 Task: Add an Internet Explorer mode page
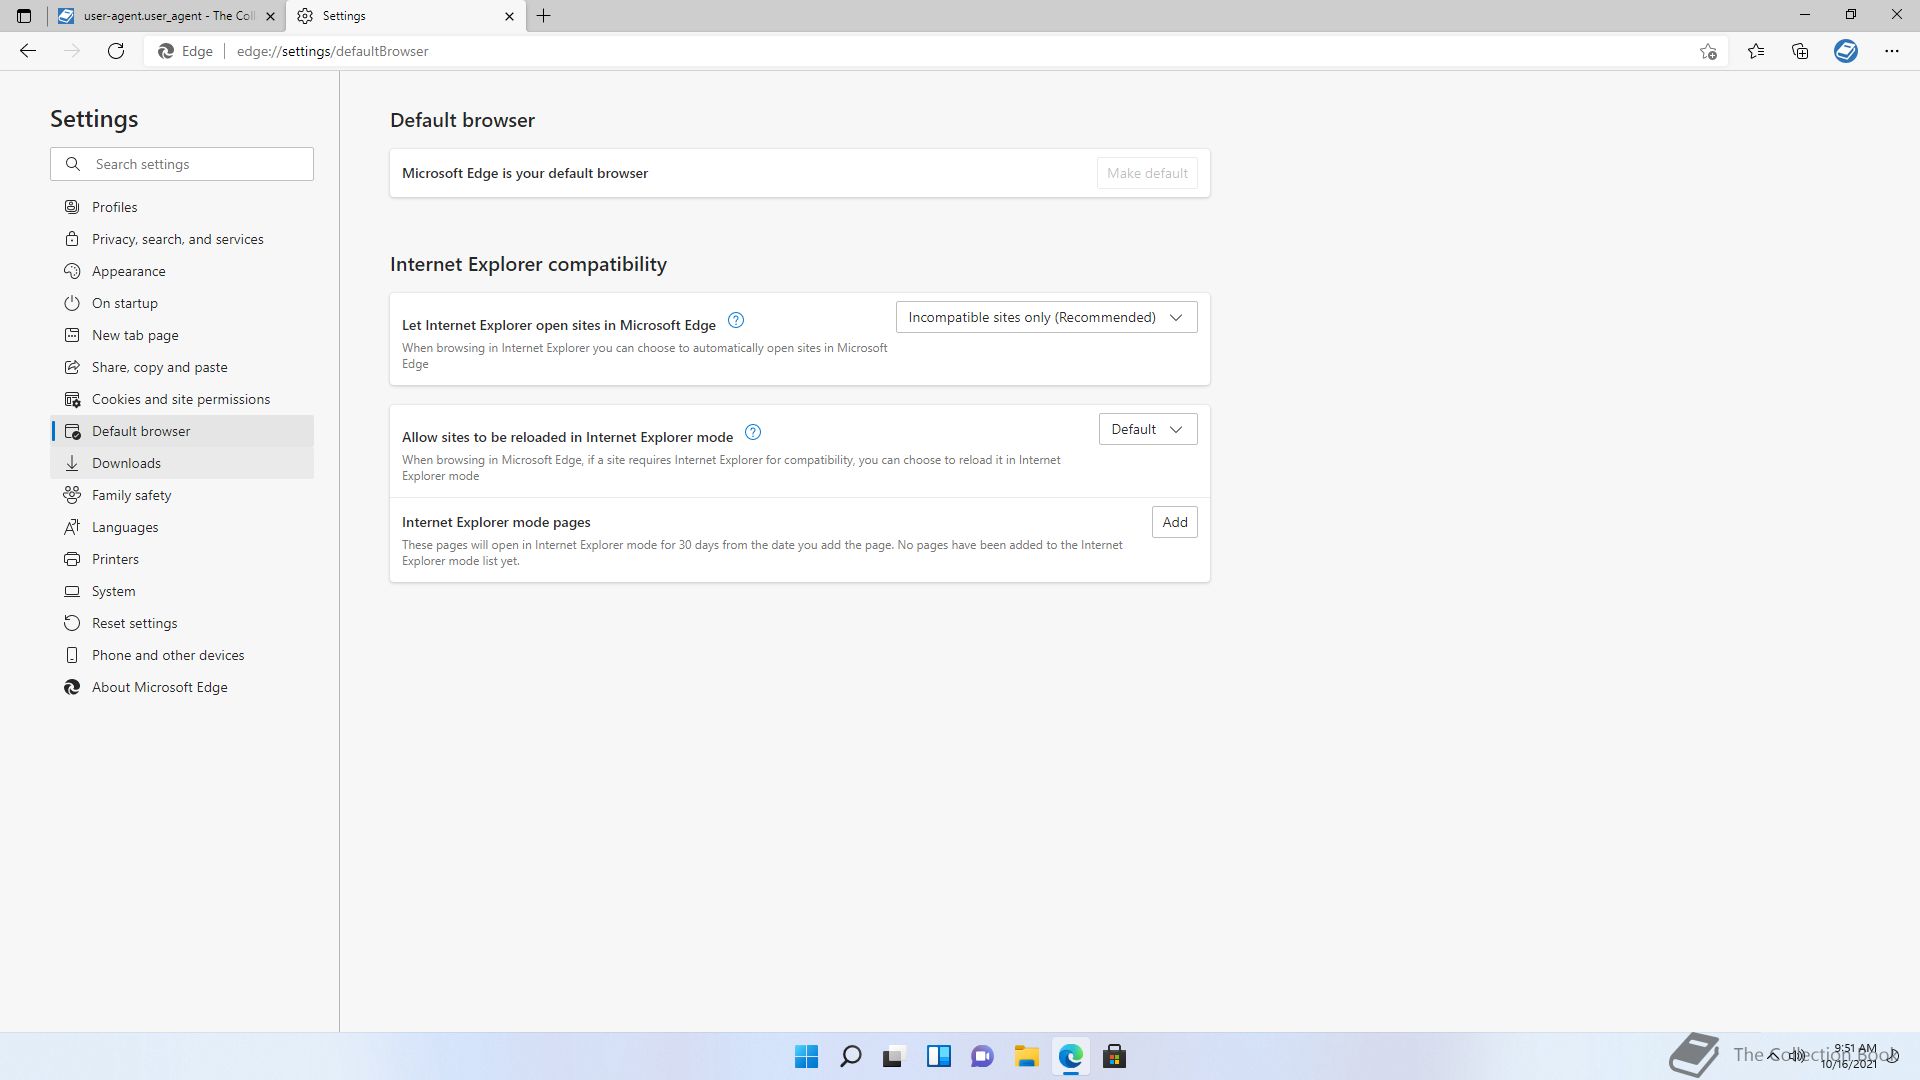click(1175, 522)
